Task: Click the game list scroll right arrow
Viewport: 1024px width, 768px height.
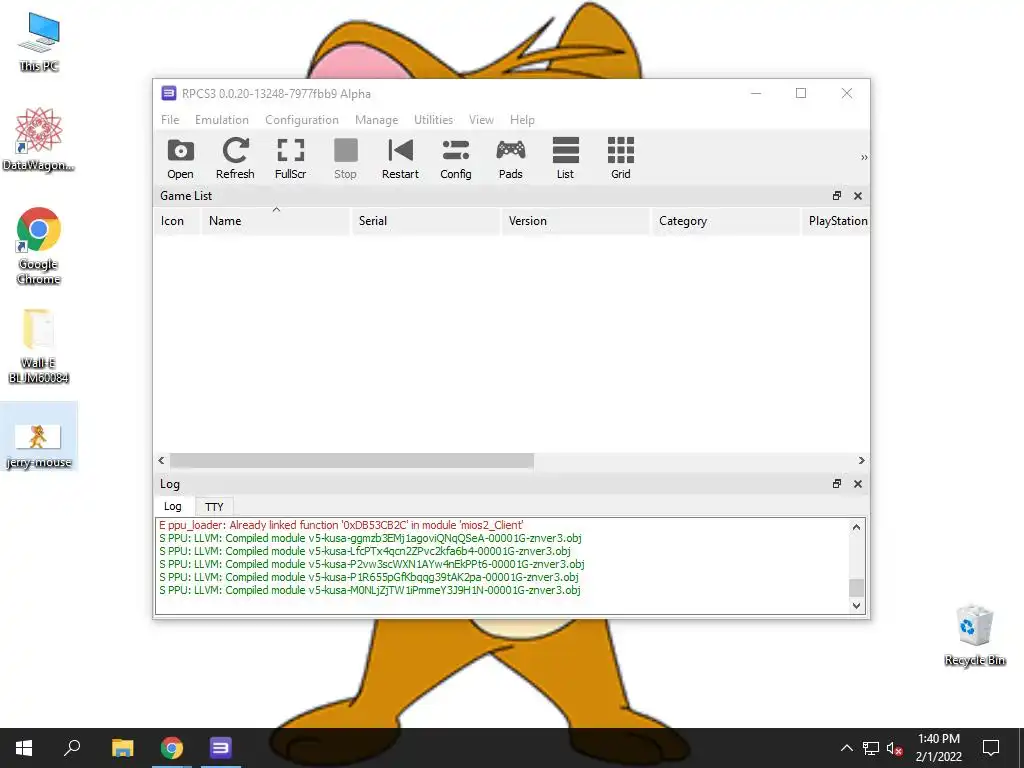Action: pyautogui.click(x=861, y=460)
